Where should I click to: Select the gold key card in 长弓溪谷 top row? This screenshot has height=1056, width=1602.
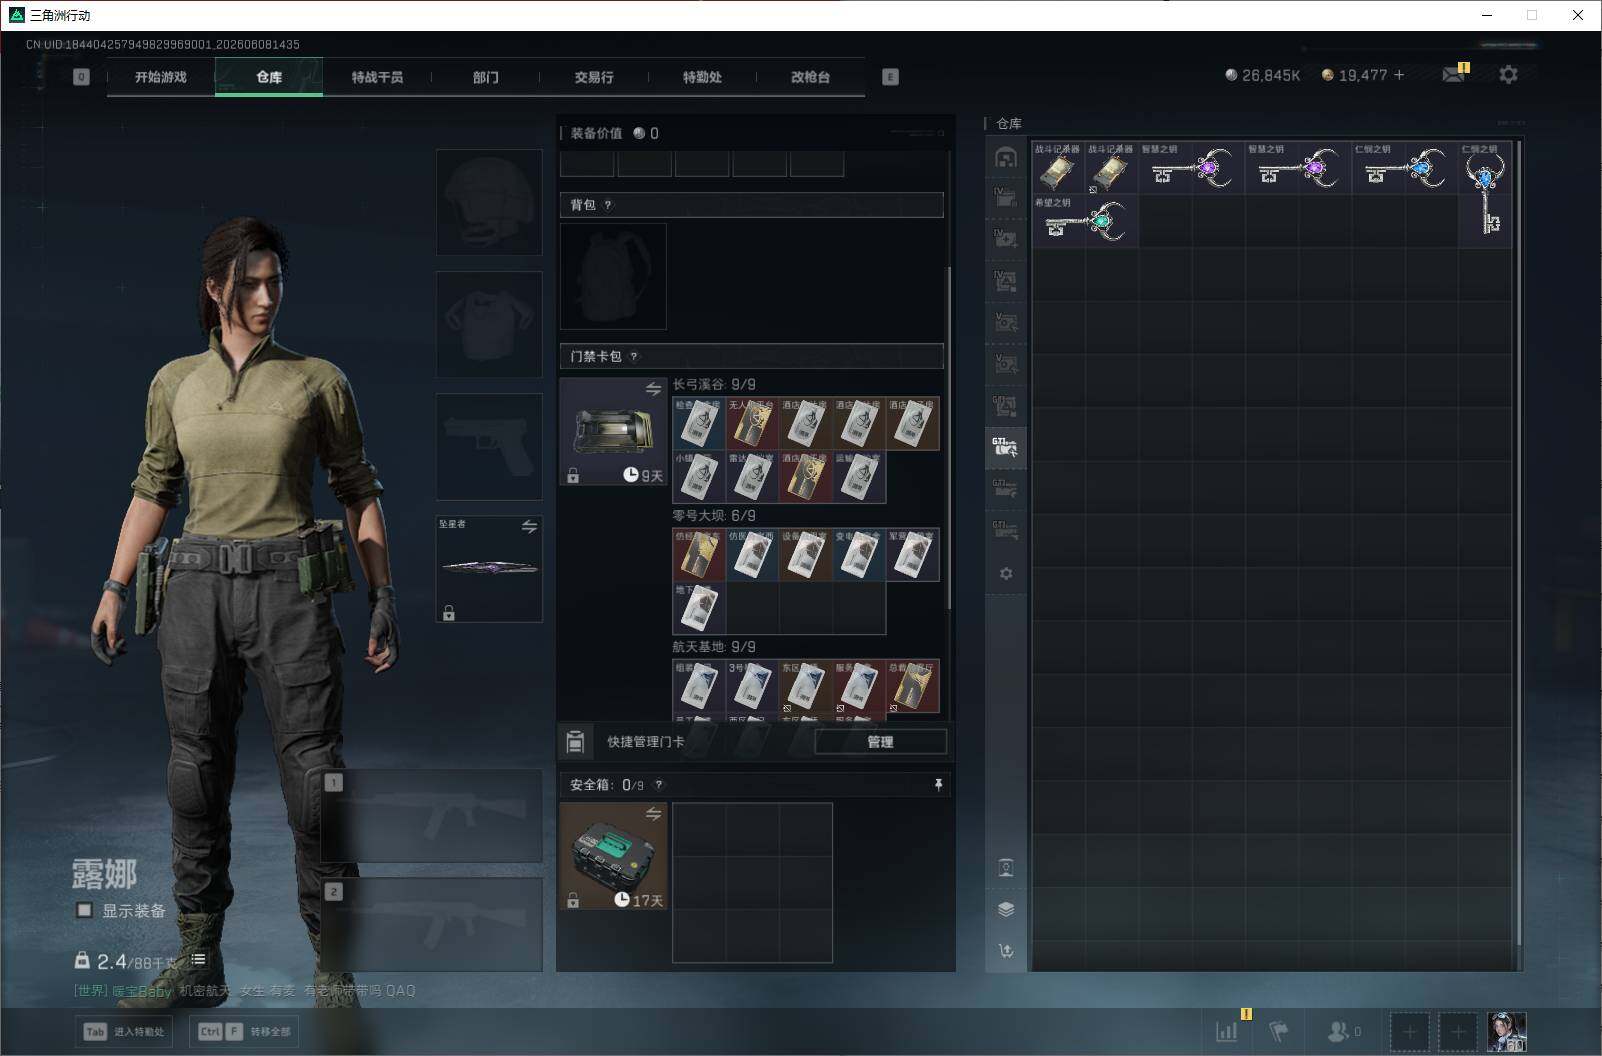[752, 423]
